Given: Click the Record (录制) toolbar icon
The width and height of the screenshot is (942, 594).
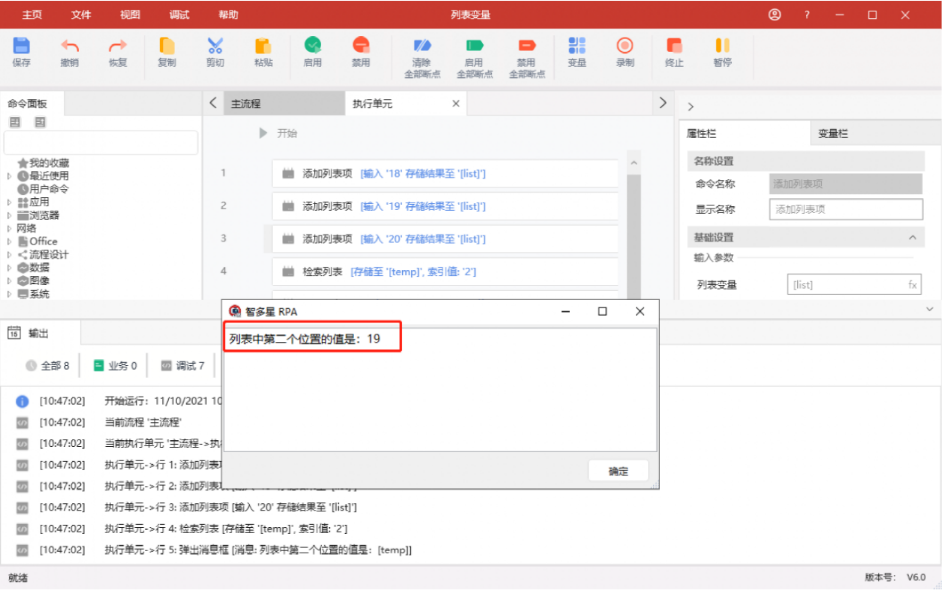Looking at the screenshot, I should tap(625, 47).
